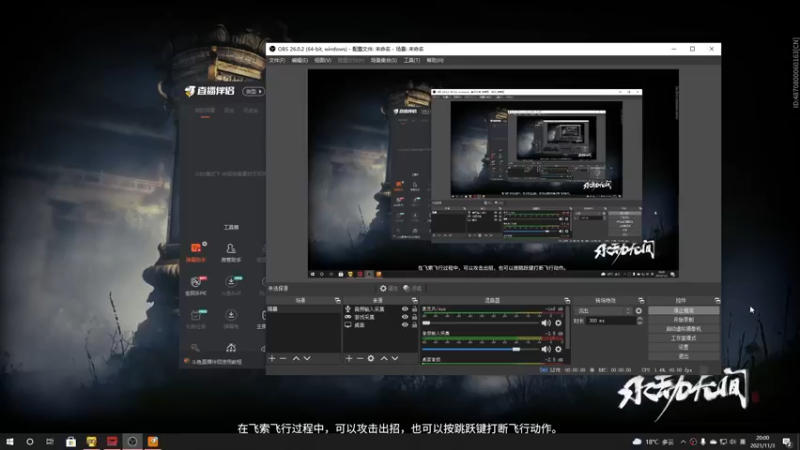Select the 场景 item in scenes list
The image size is (800, 450).
304,309
